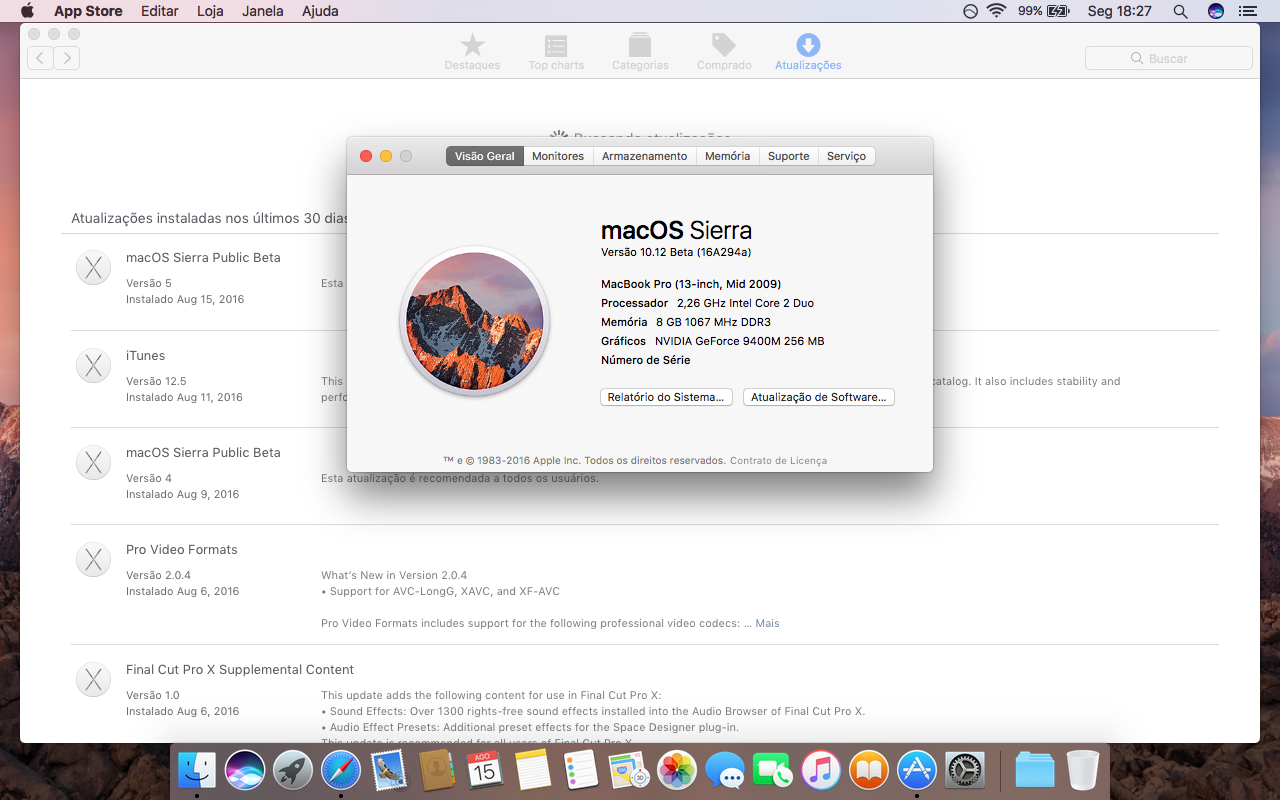The width and height of the screenshot is (1280, 800).
Task: Open Reminders from the Dock
Action: [581, 770]
